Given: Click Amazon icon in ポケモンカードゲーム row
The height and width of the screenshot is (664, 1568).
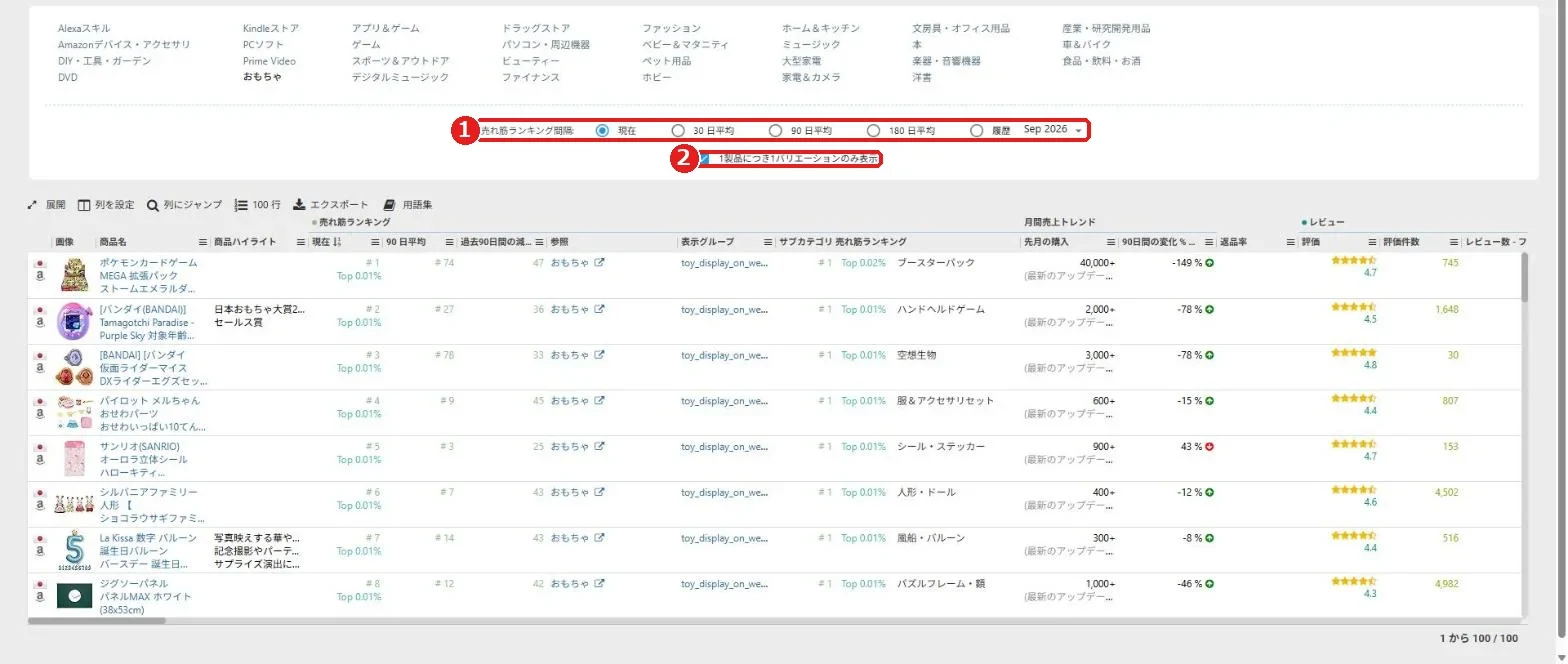Looking at the screenshot, I should 40,277.
